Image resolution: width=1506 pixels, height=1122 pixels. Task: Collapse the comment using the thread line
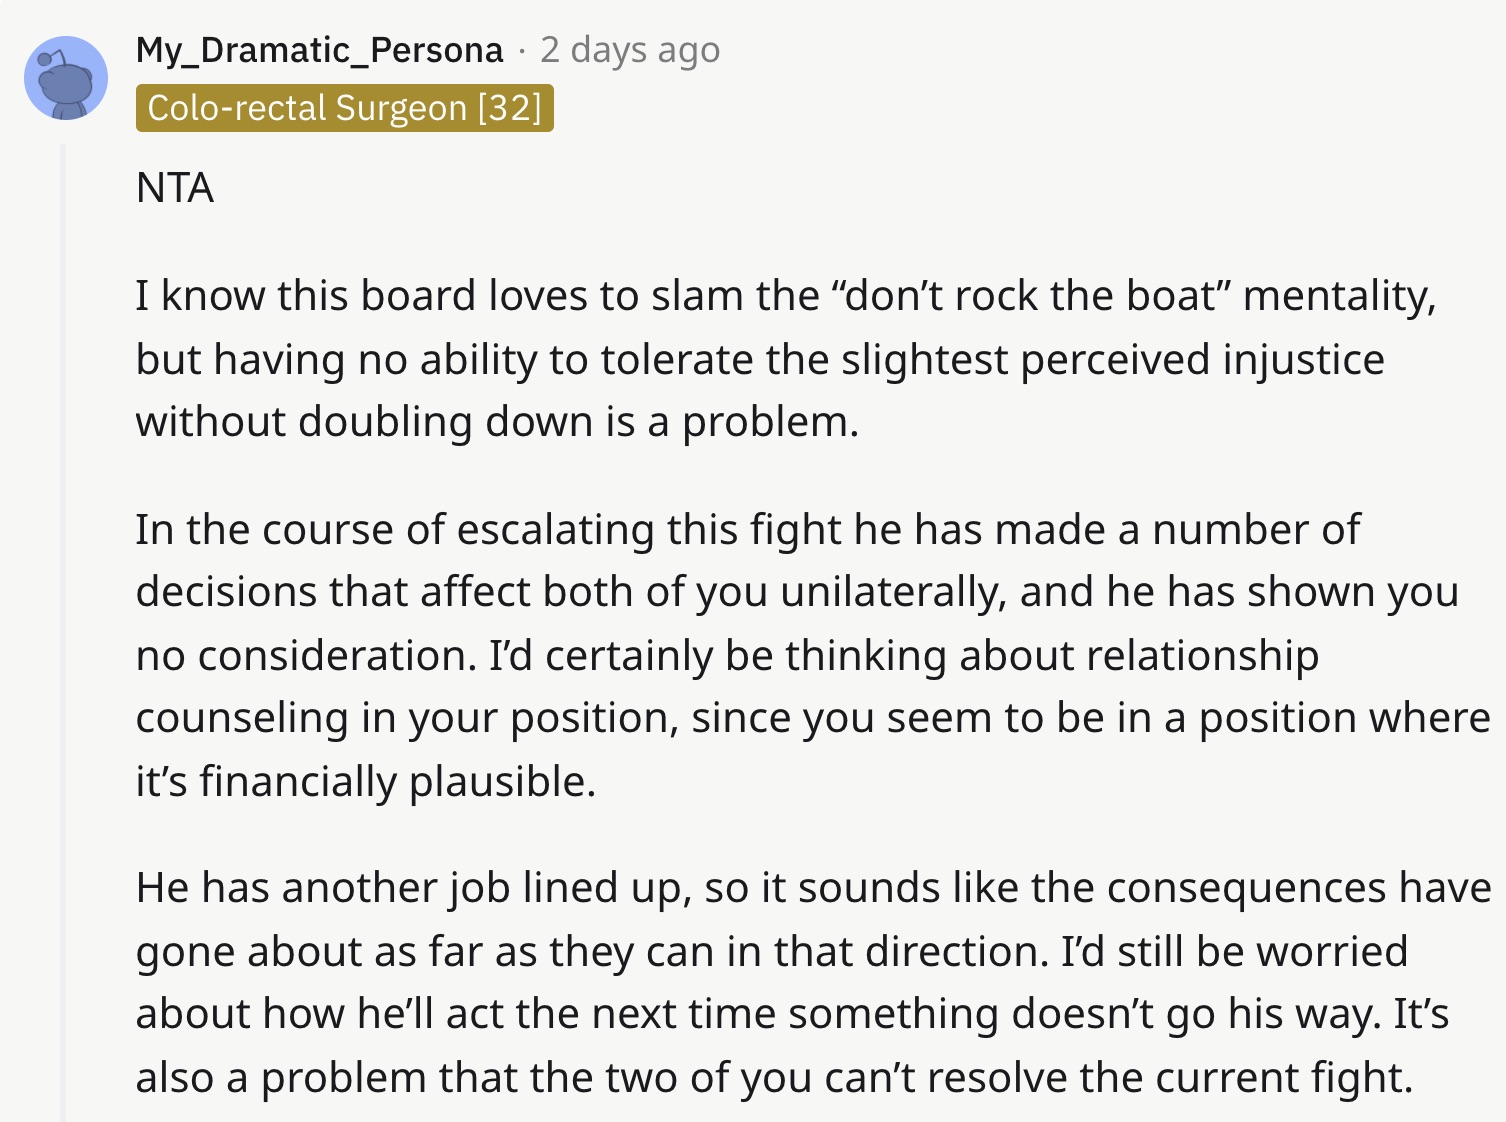[x=63, y=632]
